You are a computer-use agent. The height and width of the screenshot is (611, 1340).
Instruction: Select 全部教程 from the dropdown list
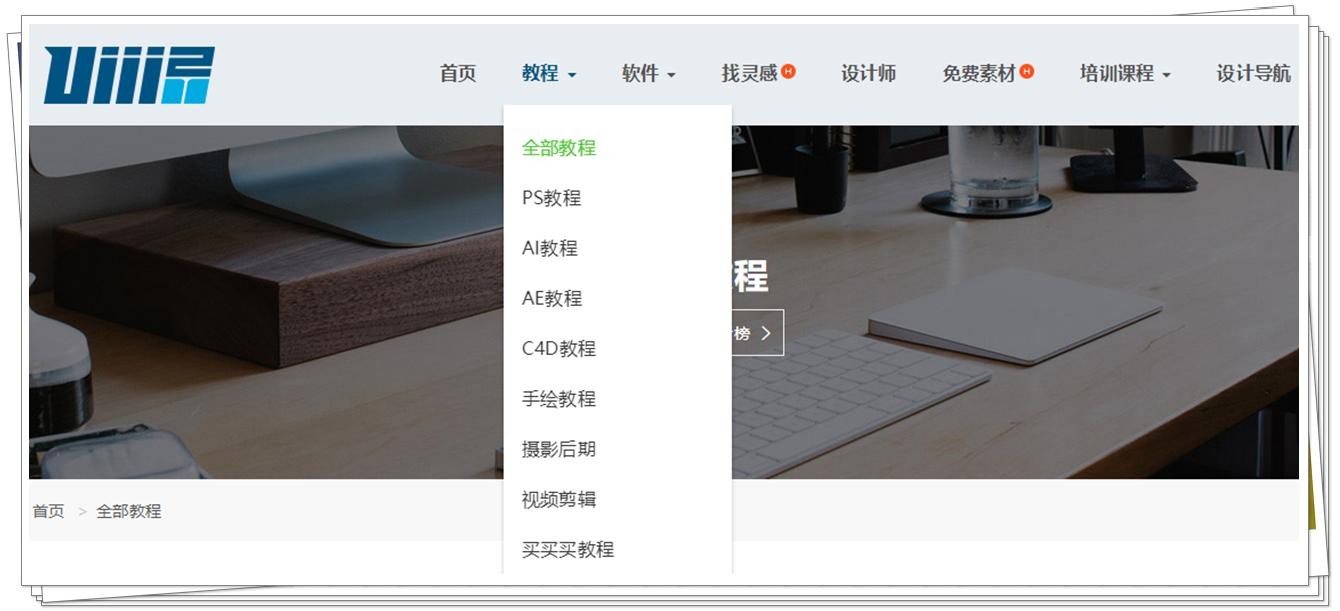[x=559, y=148]
